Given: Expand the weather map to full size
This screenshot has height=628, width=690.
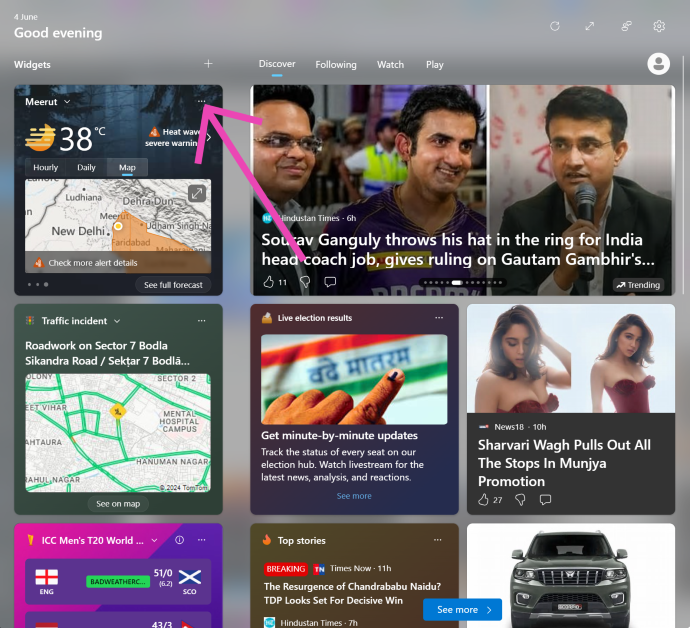Looking at the screenshot, I should point(197,193).
